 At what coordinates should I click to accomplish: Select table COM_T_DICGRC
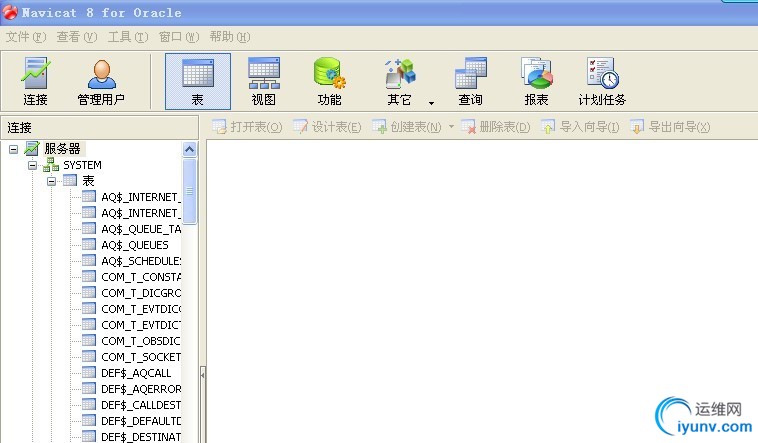(141, 293)
